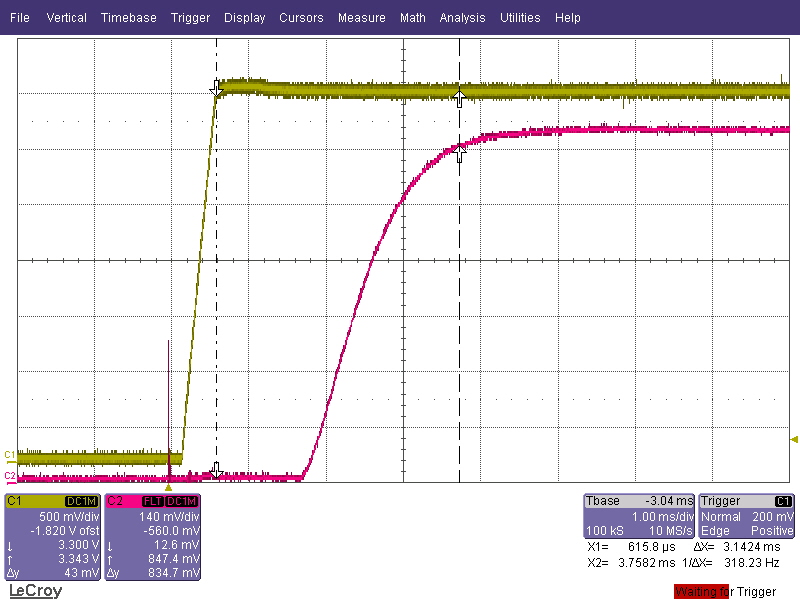
Task: Open the Trigger menu
Action: pyautogui.click(x=190, y=18)
